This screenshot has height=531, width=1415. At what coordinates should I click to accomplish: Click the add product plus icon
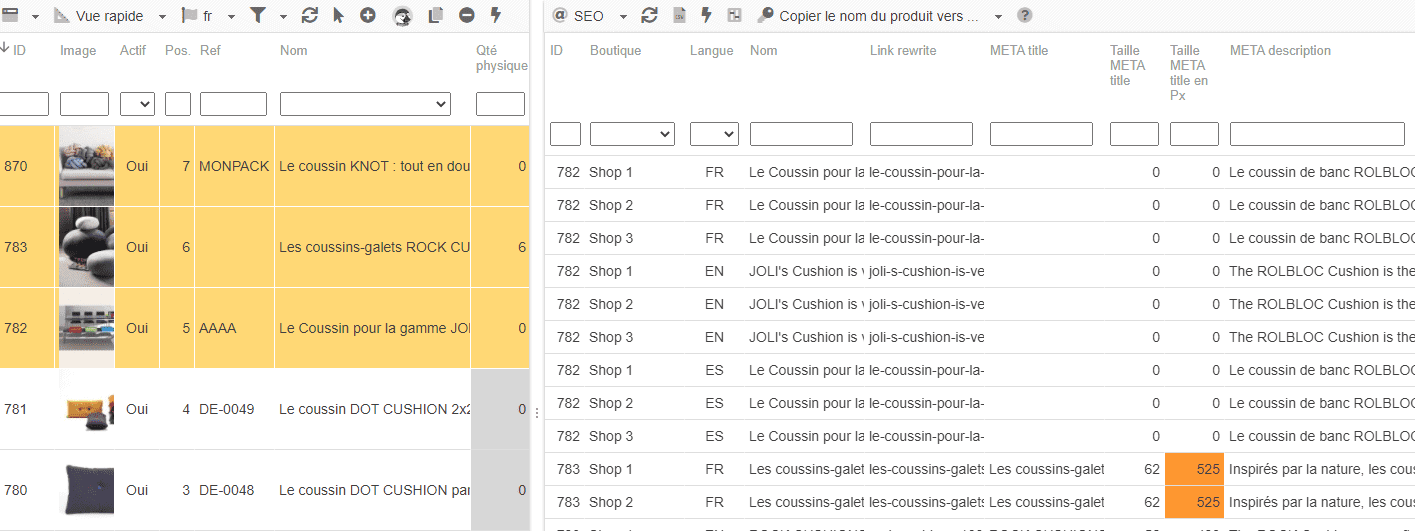368,16
